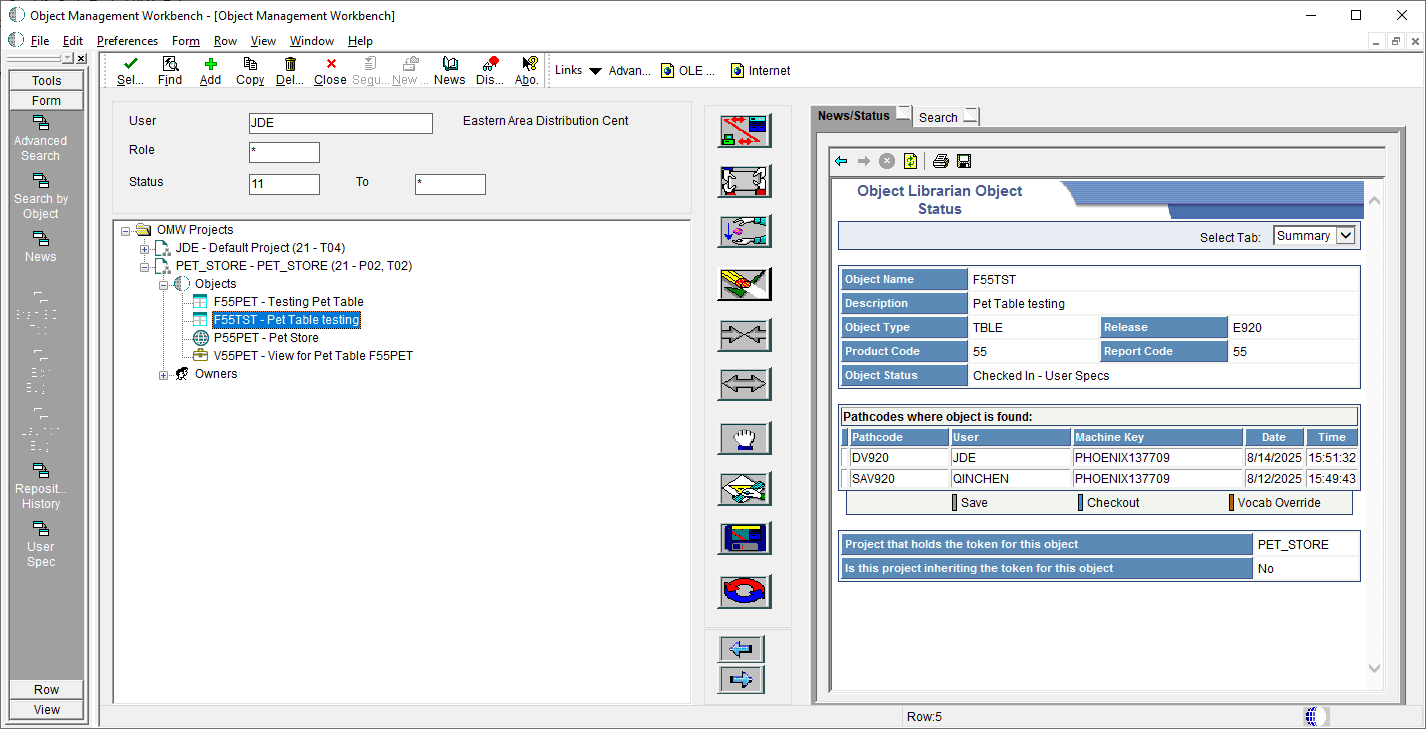
Task: Open the Row menu
Action: [x=225, y=41]
